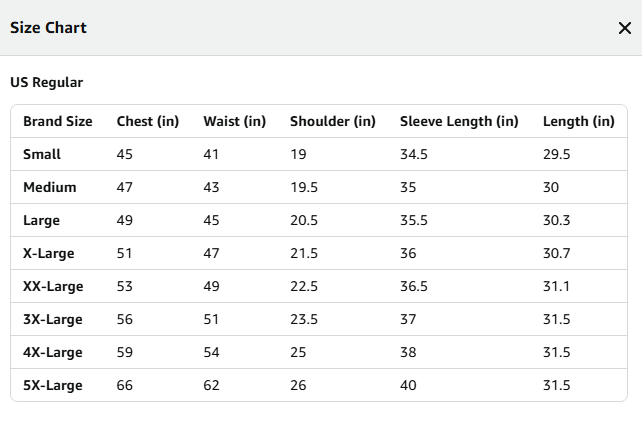Click the Brand Size column header
This screenshot has width=642, height=431.
[x=58, y=121]
